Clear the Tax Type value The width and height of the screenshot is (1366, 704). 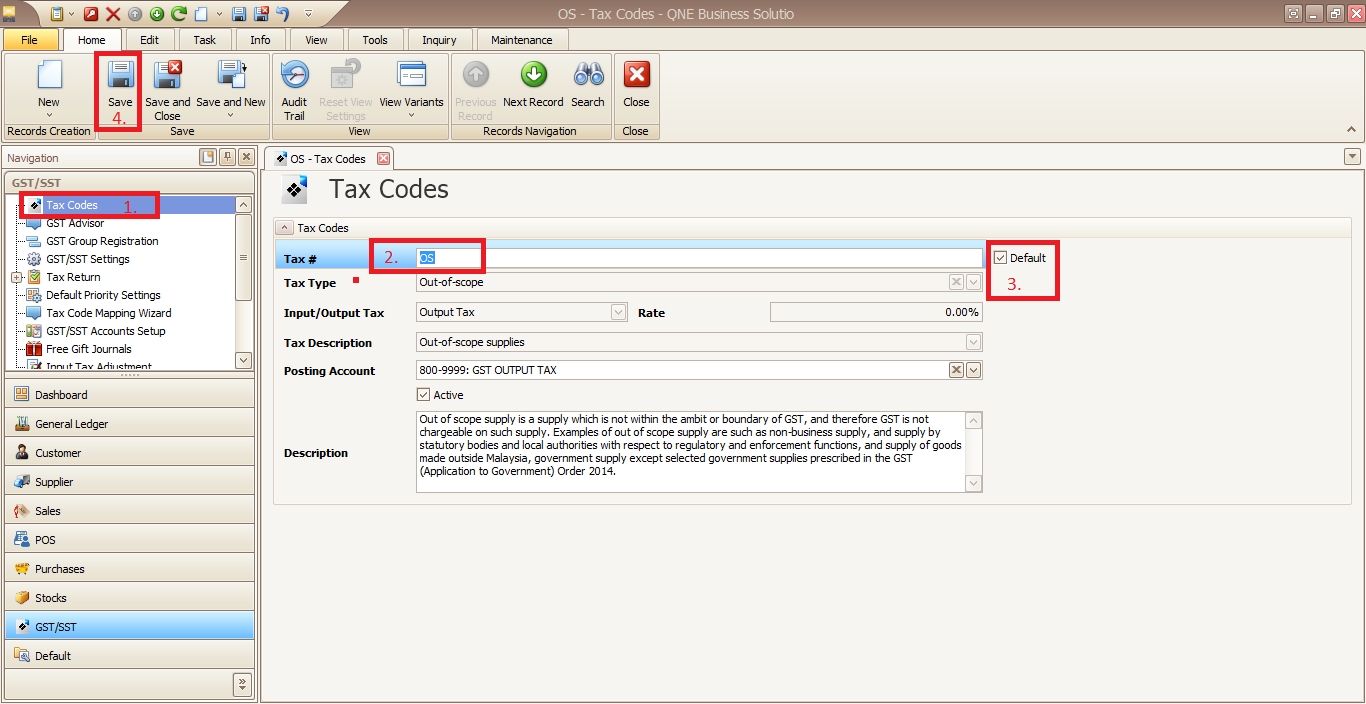[x=956, y=283]
